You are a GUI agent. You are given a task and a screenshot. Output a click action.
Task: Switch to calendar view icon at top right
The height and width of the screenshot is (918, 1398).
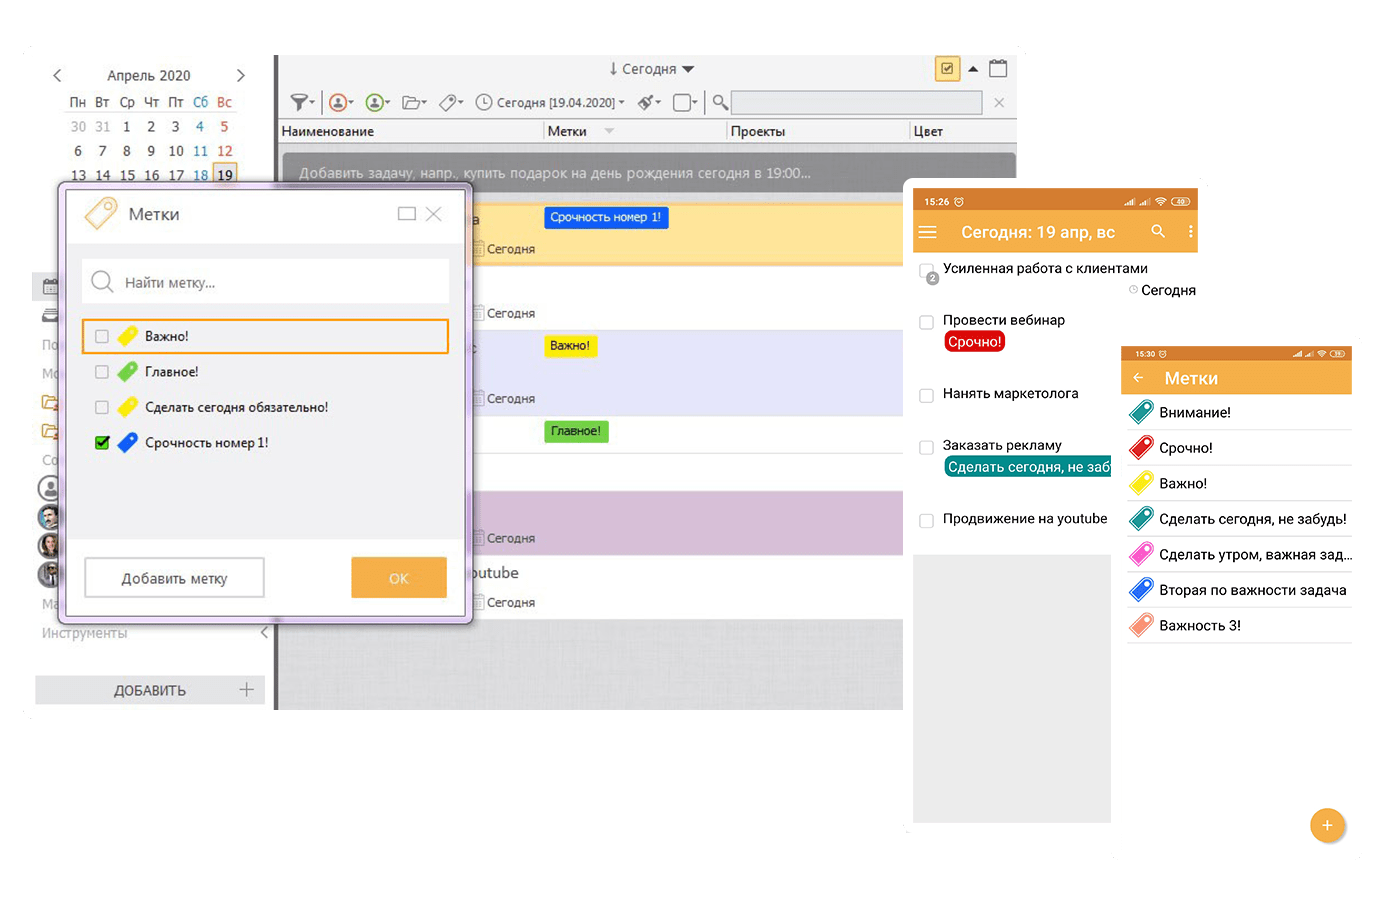(x=998, y=69)
